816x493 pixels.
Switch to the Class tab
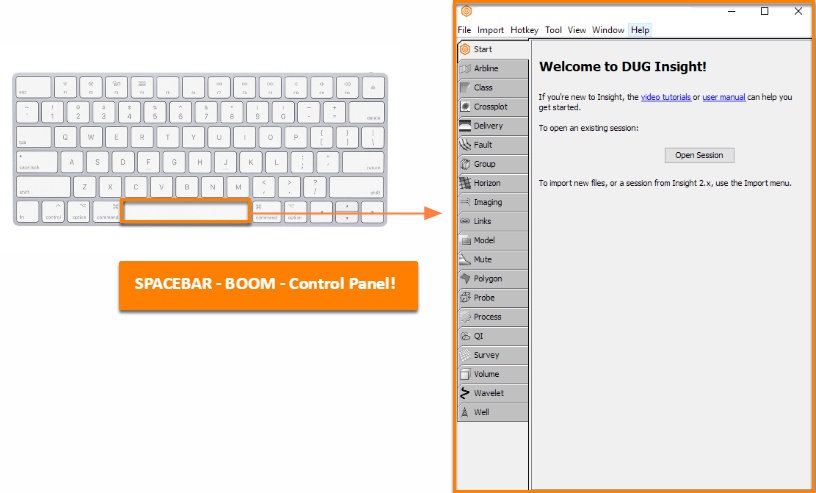point(493,87)
